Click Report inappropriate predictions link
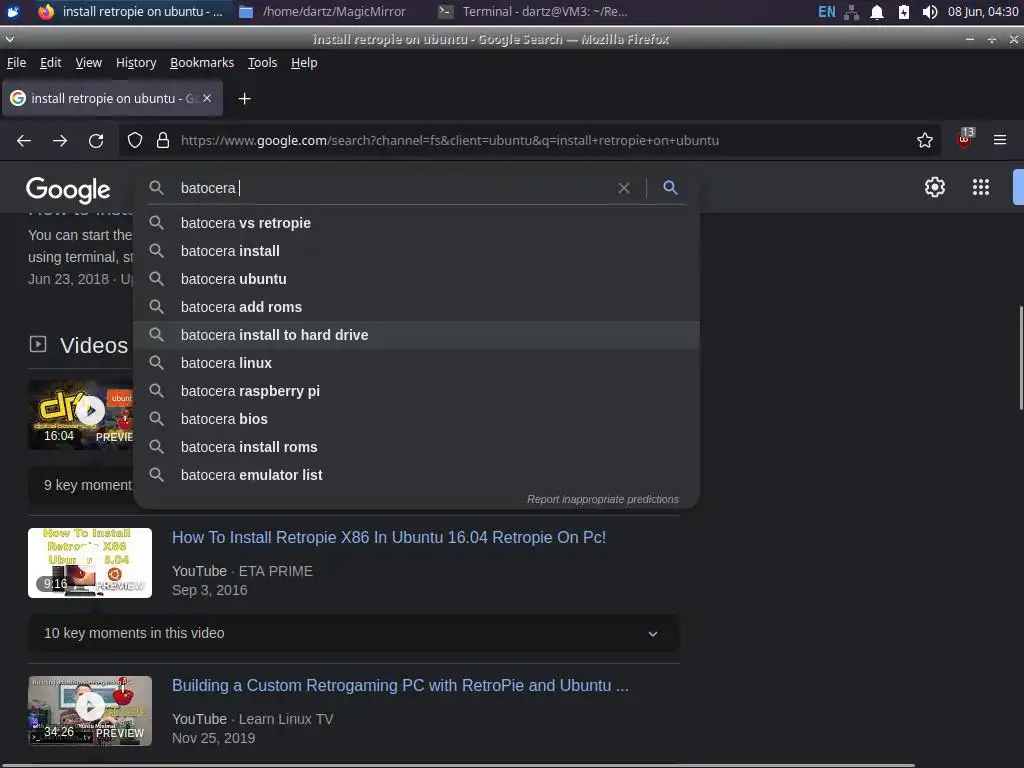Screen dimensions: 1024x768 point(603,500)
